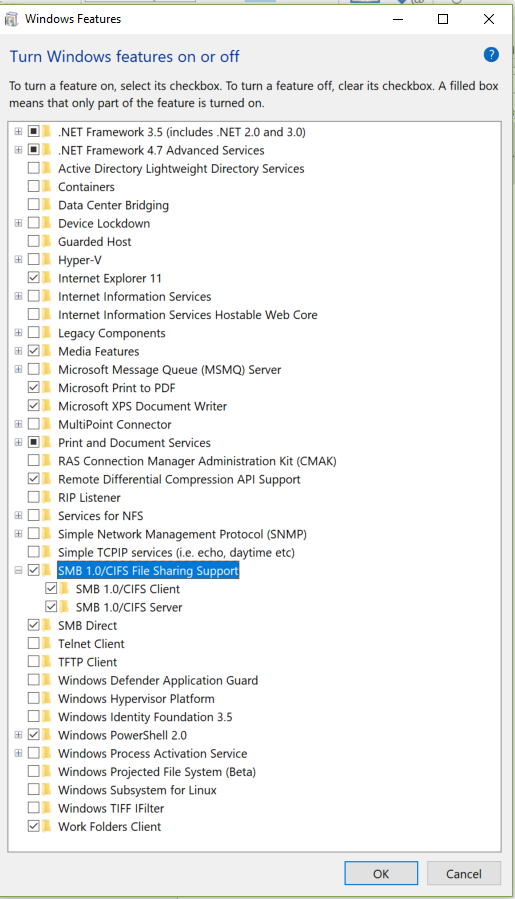Expand the Hyper-V tree node

coord(18,260)
